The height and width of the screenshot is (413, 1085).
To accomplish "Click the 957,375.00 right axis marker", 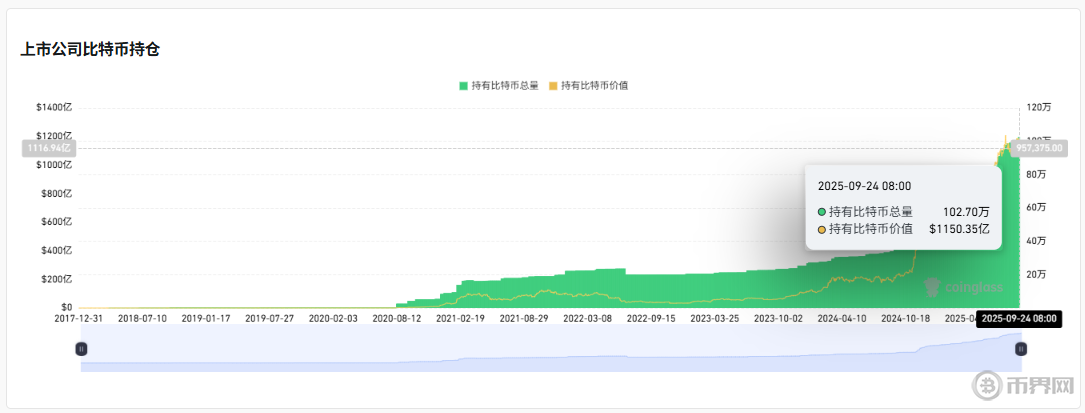I will pyautogui.click(x=1039, y=148).
